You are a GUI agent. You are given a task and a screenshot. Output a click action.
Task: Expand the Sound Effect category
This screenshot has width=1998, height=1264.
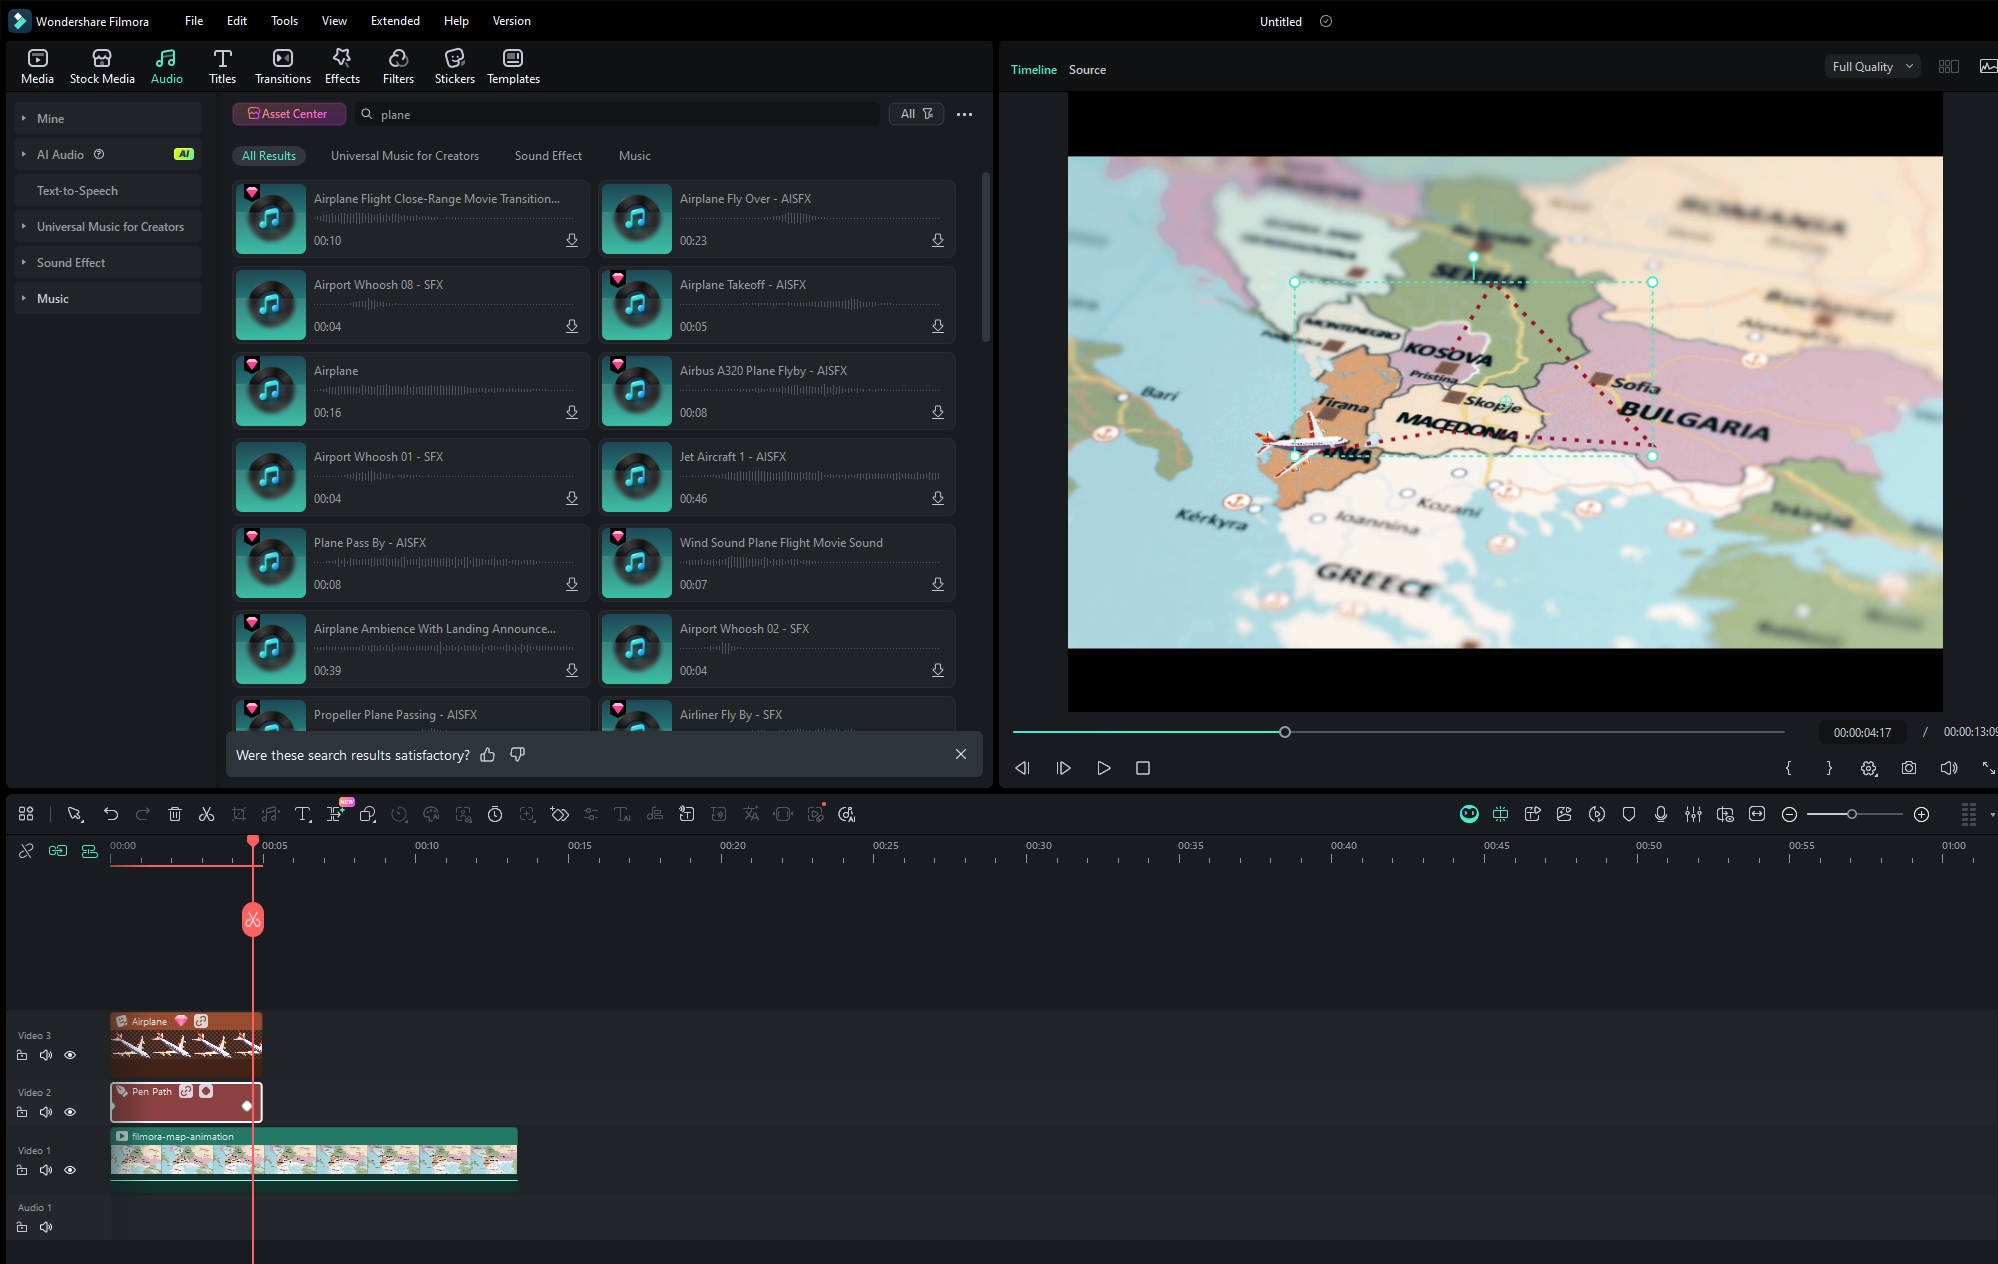tap(24, 263)
